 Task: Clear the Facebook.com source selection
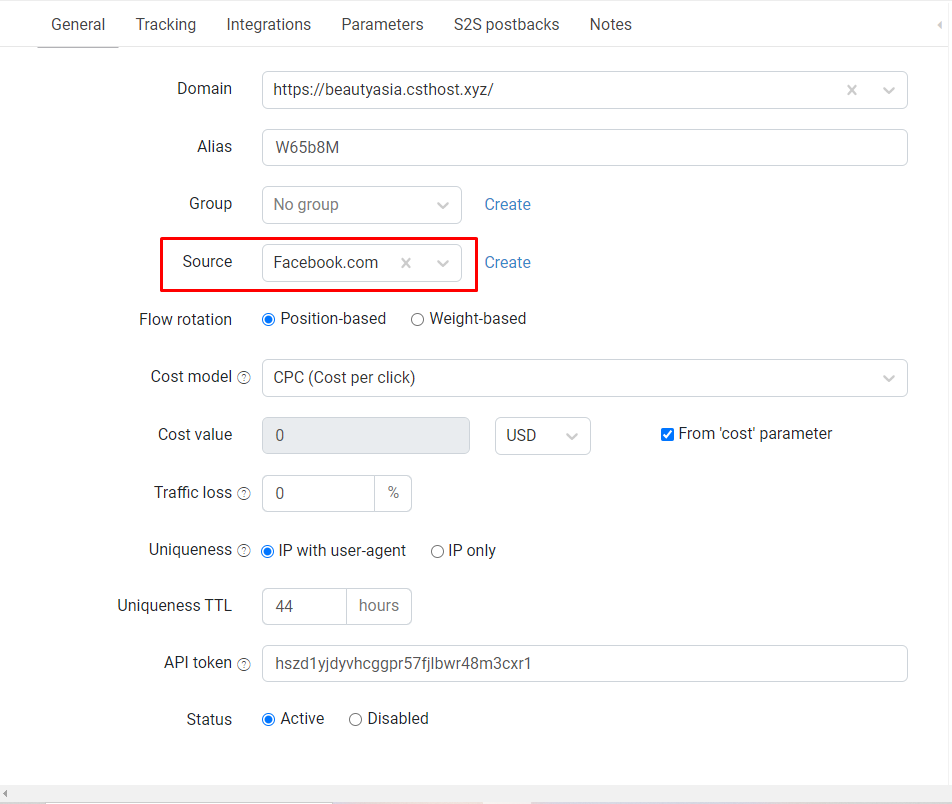[406, 263]
